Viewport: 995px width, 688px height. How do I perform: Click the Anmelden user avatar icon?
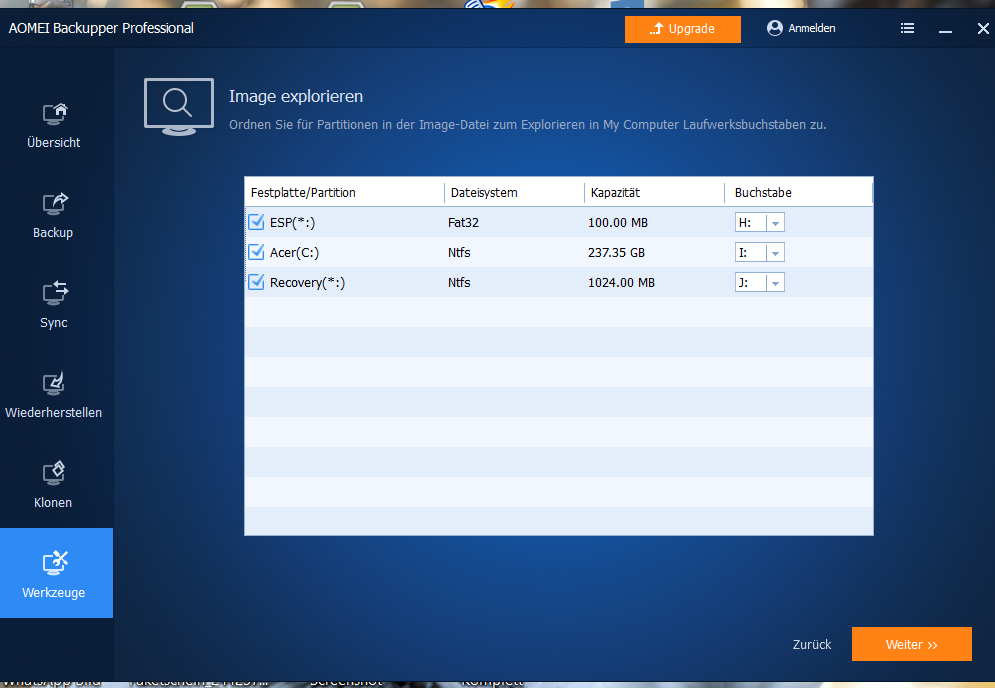(775, 28)
